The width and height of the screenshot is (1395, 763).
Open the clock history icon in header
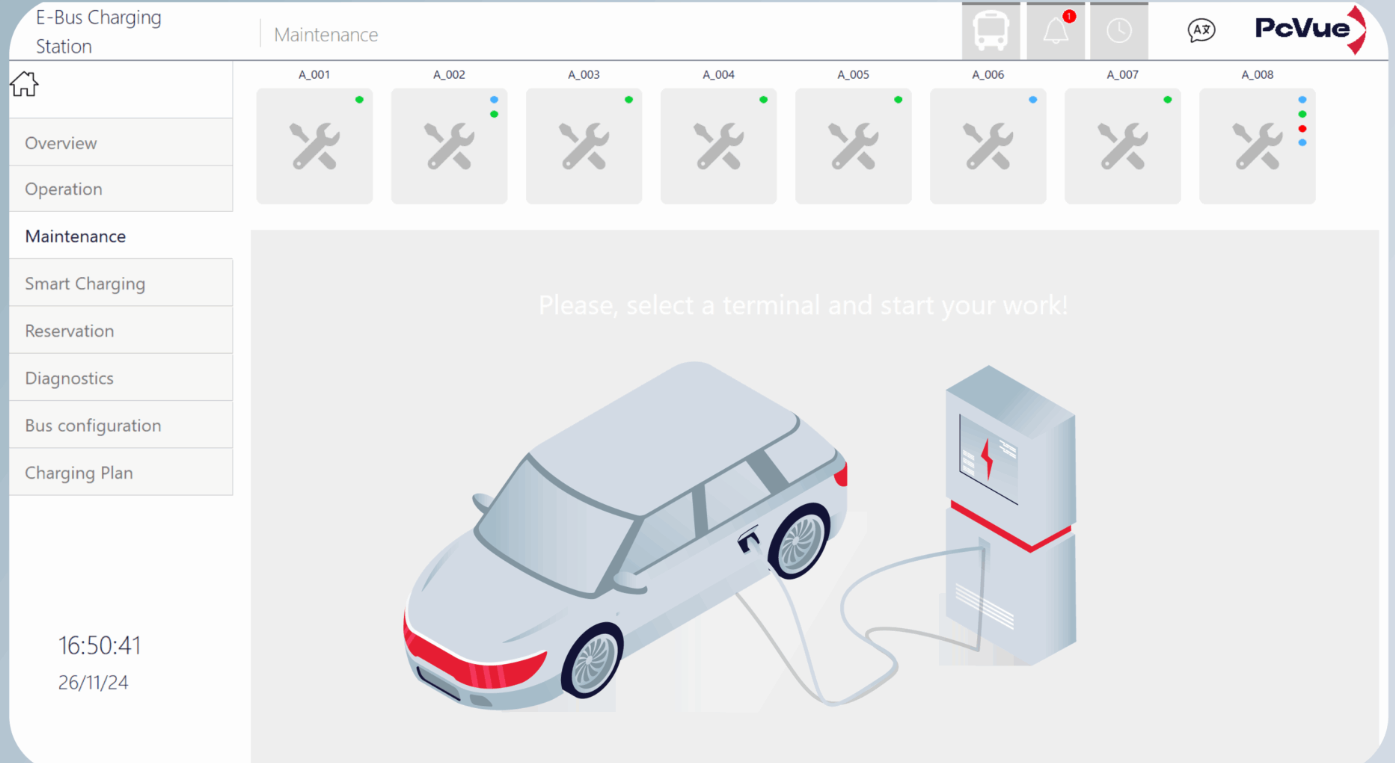click(1119, 29)
